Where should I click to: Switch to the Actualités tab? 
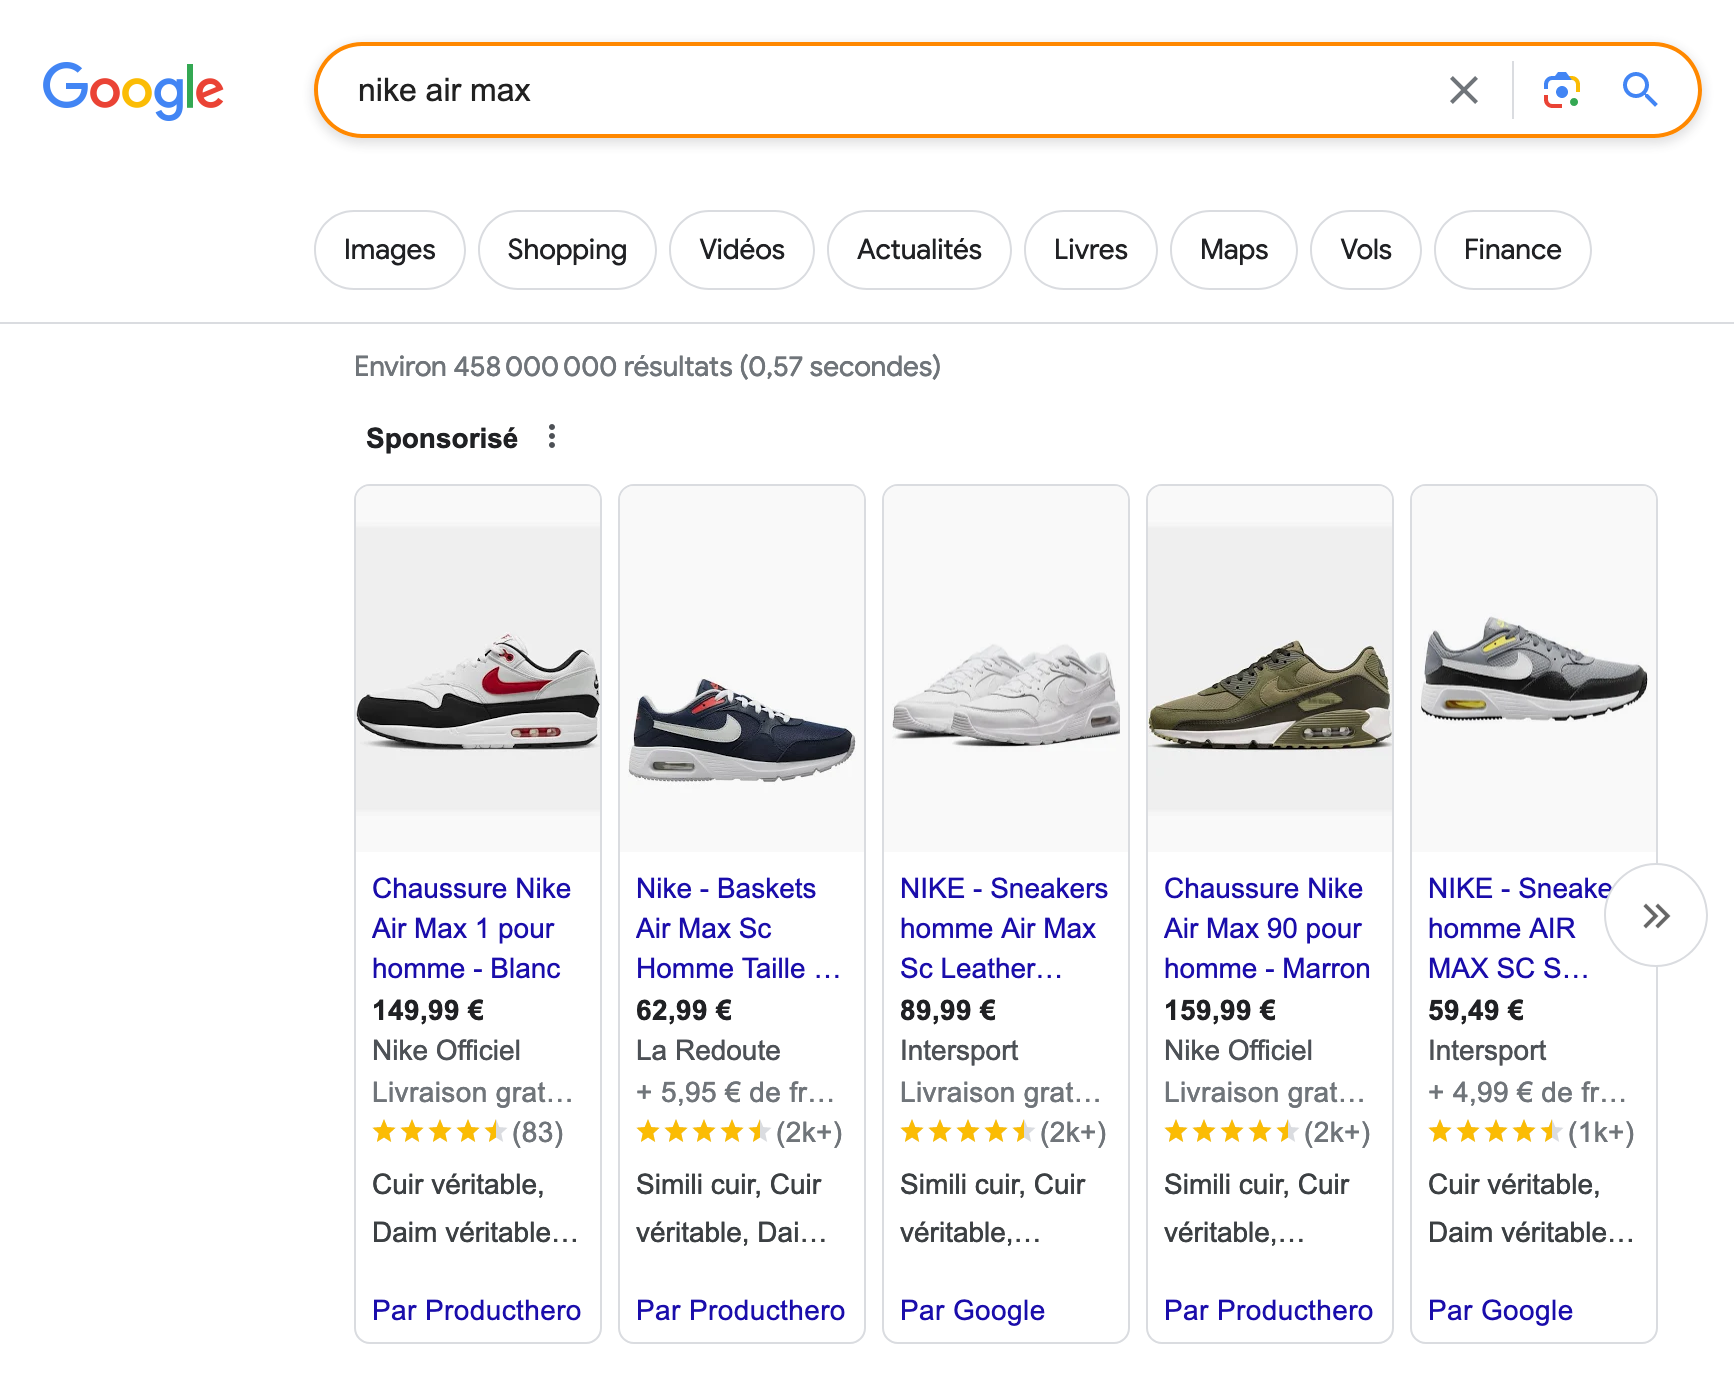click(x=919, y=250)
